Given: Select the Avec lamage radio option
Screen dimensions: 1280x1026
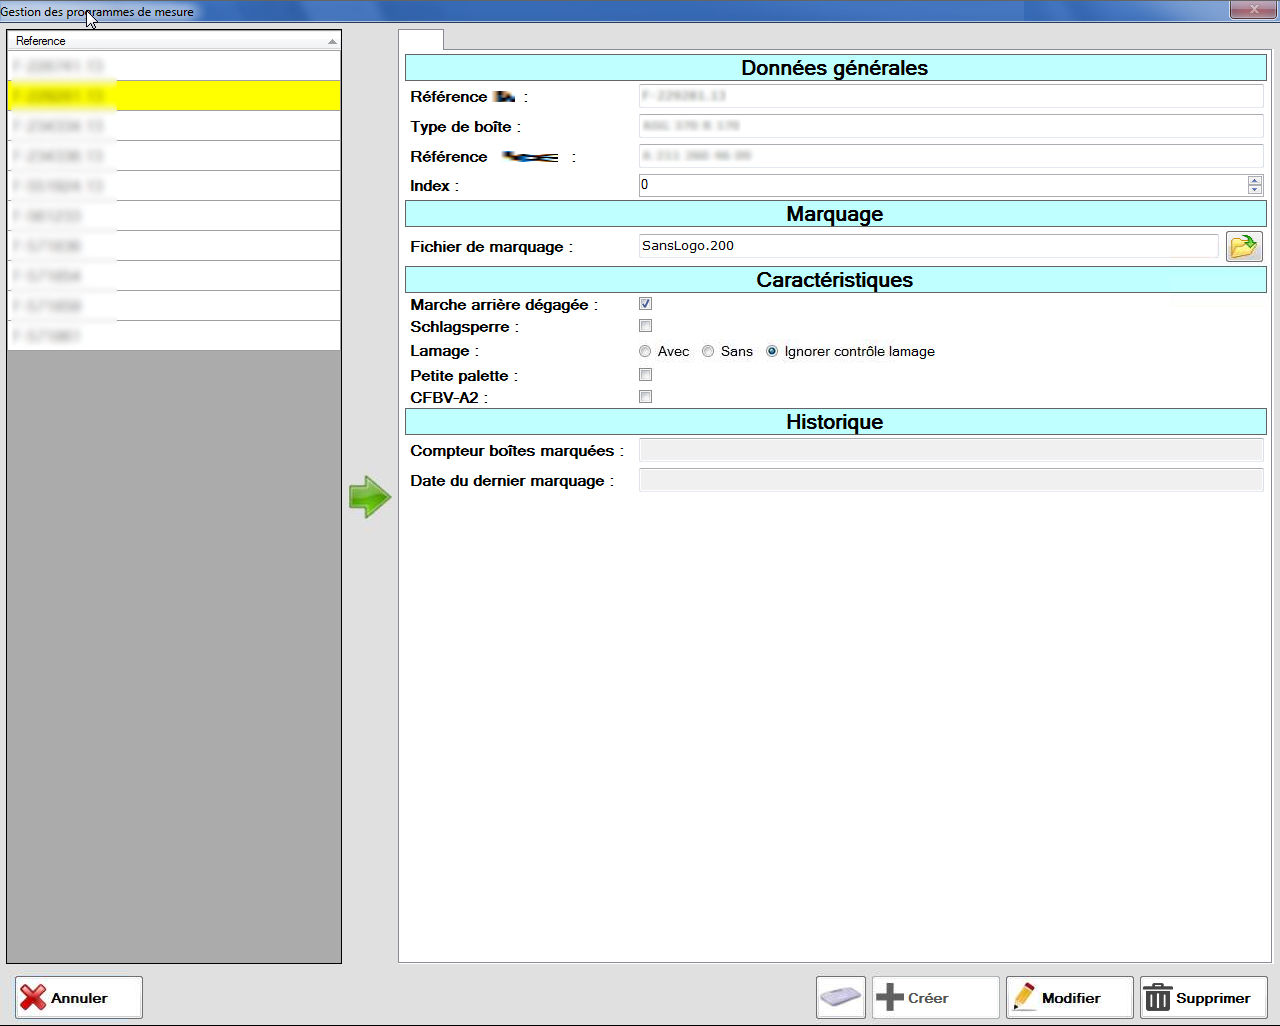Looking at the screenshot, I should [x=645, y=352].
